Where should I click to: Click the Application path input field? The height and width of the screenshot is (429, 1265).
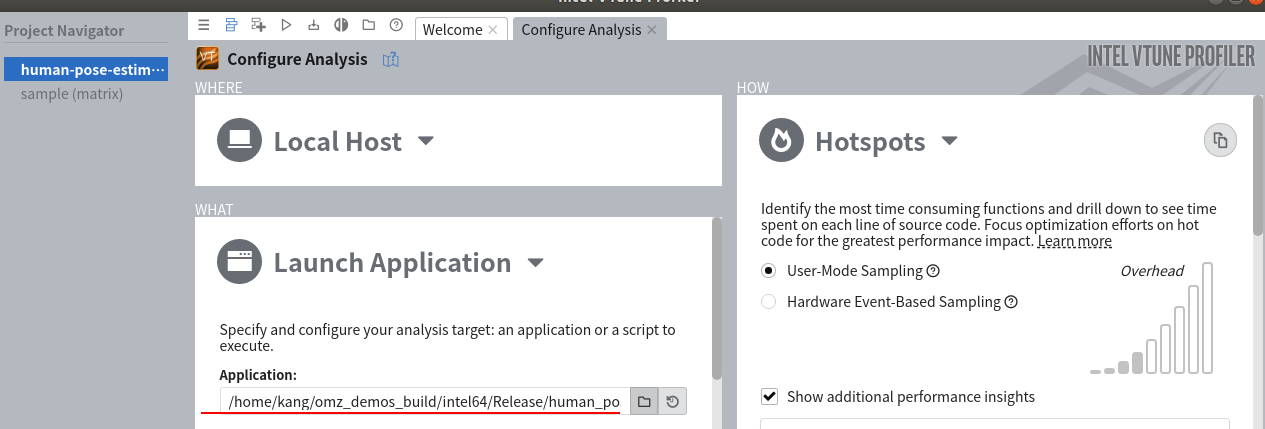425,402
